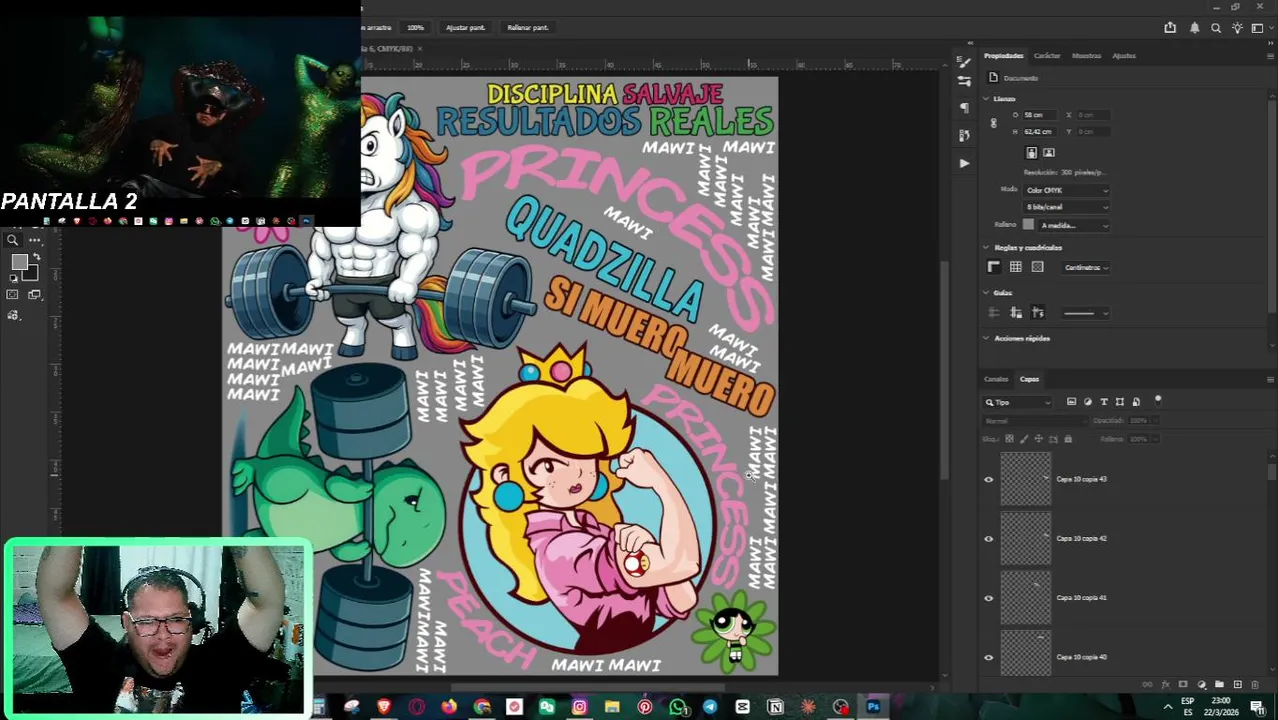The width and height of the screenshot is (1278, 720).
Task: Toggle the layer filter on/off switch
Action: point(1158,400)
